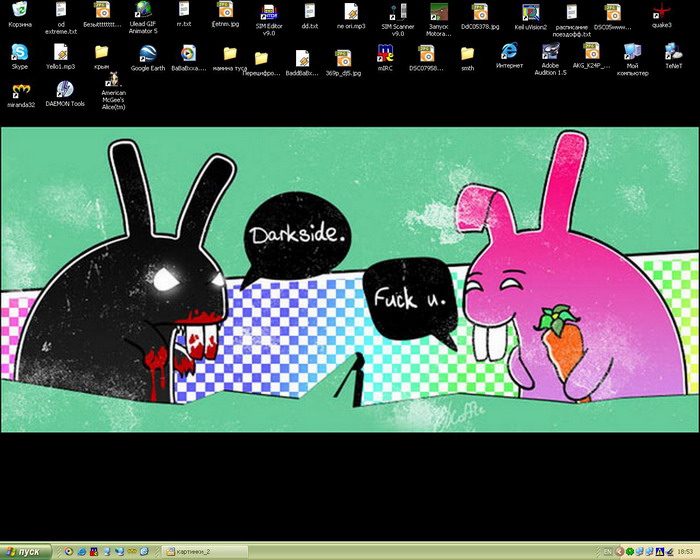Click the yellow warning triangle tray icon
The image size is (700, 560).
659,552
